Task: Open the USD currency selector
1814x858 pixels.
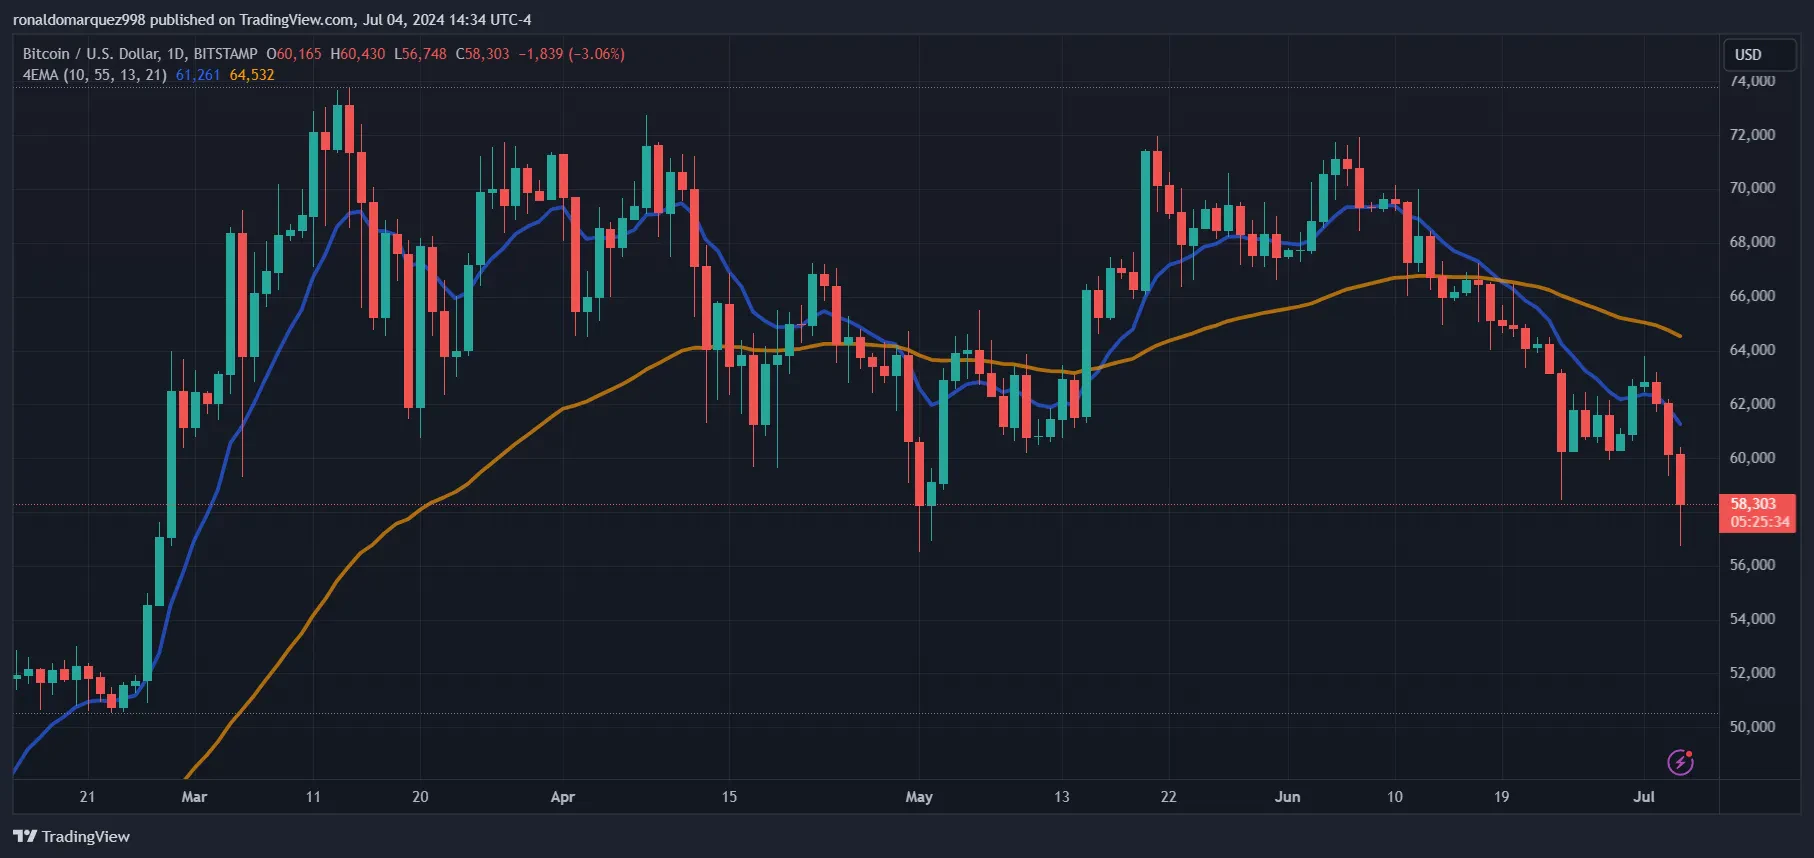Action: tap(1759, 54)
